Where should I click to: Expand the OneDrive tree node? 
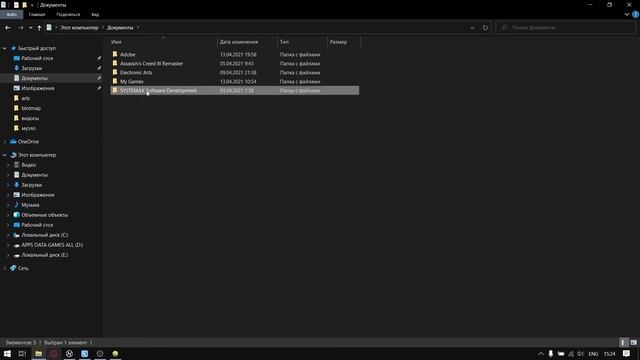(x=5, y=142)
